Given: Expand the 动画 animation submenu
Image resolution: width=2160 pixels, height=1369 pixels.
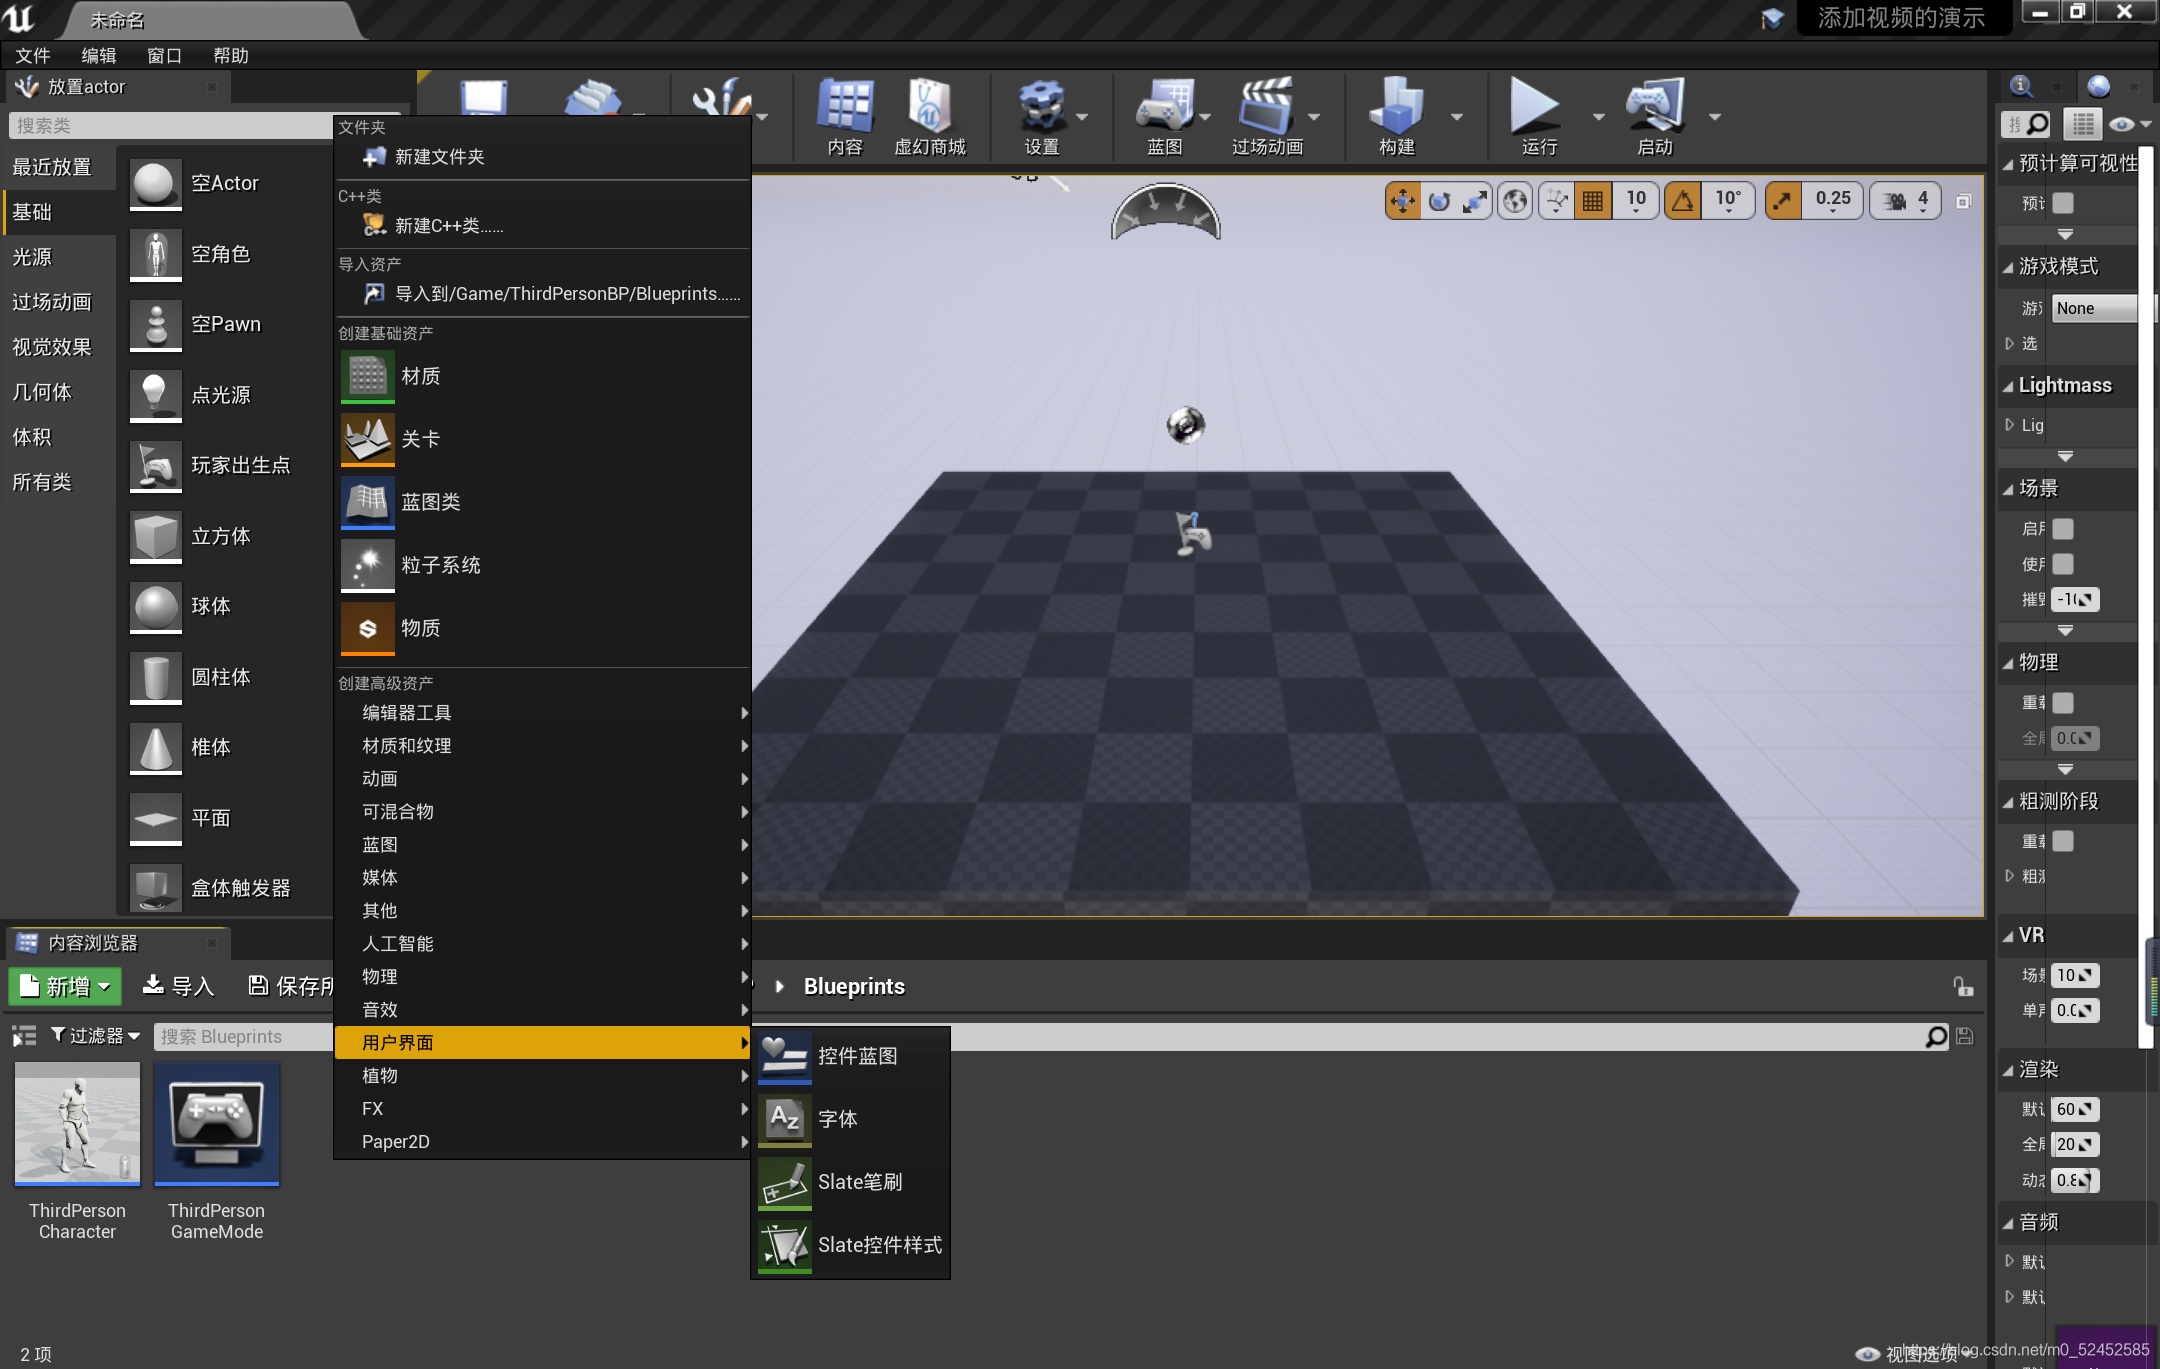Looking at the screenshot, I should (543, 779).
